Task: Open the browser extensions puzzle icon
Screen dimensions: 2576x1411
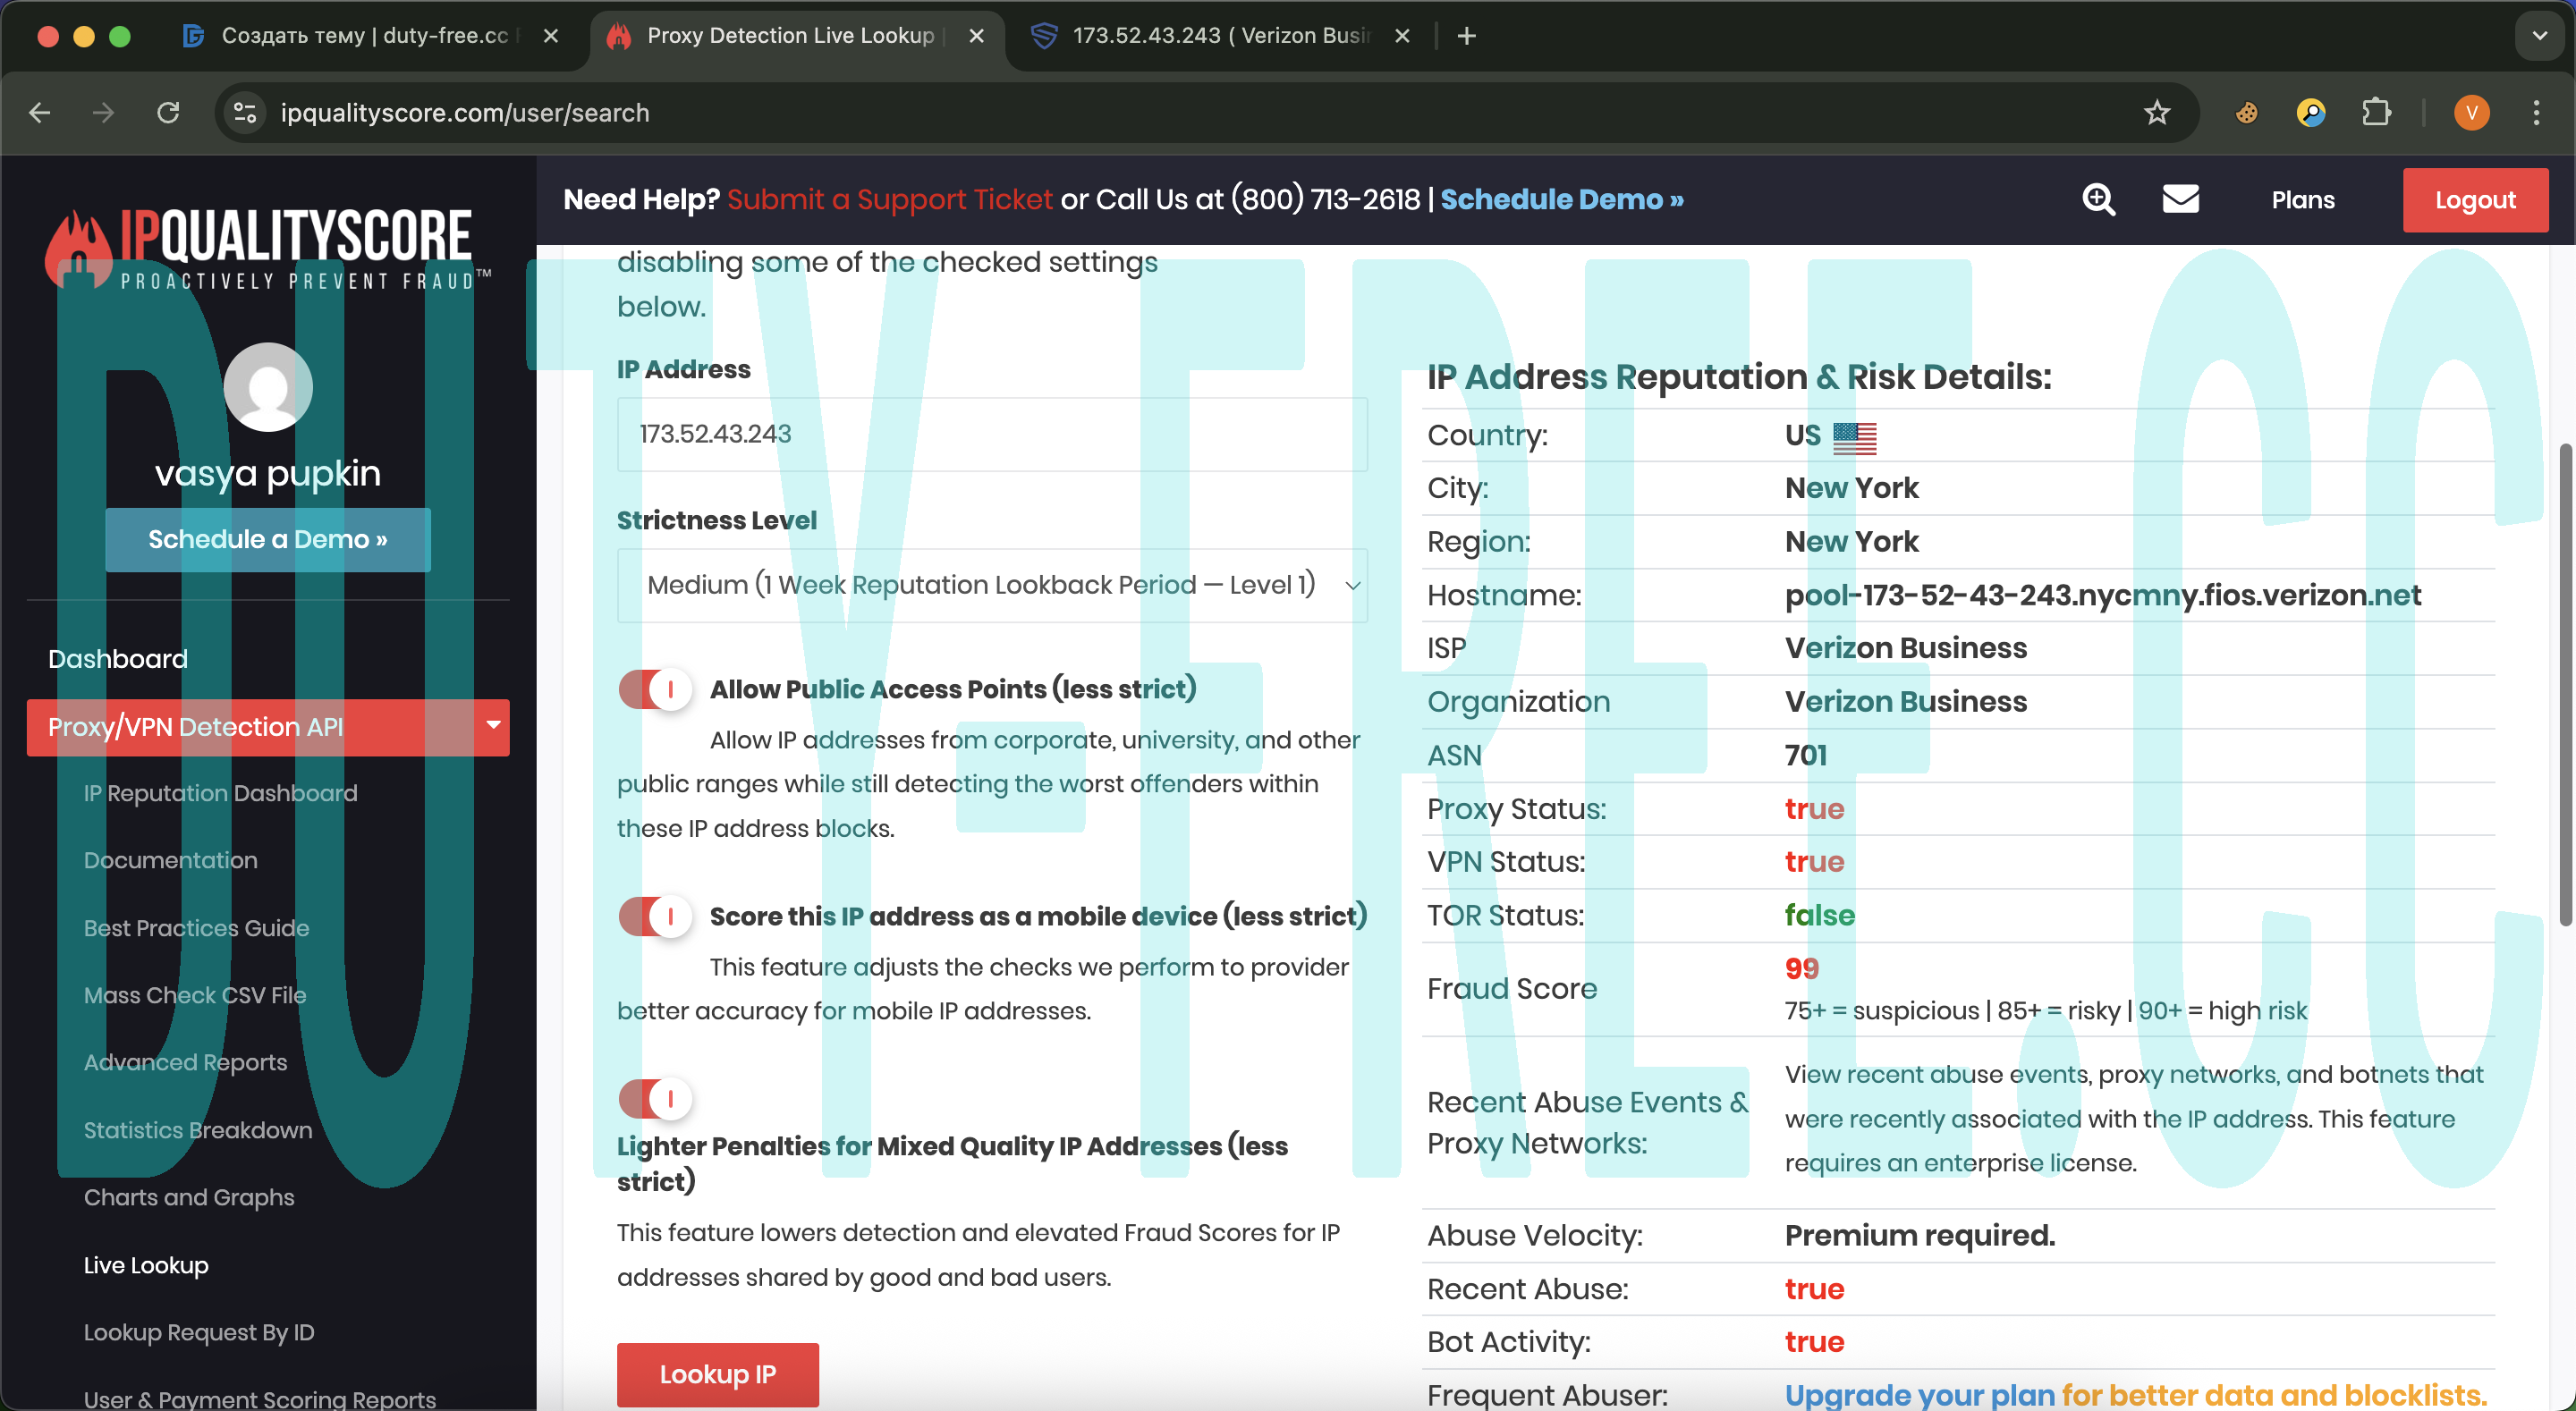Action: point(2376,113)
